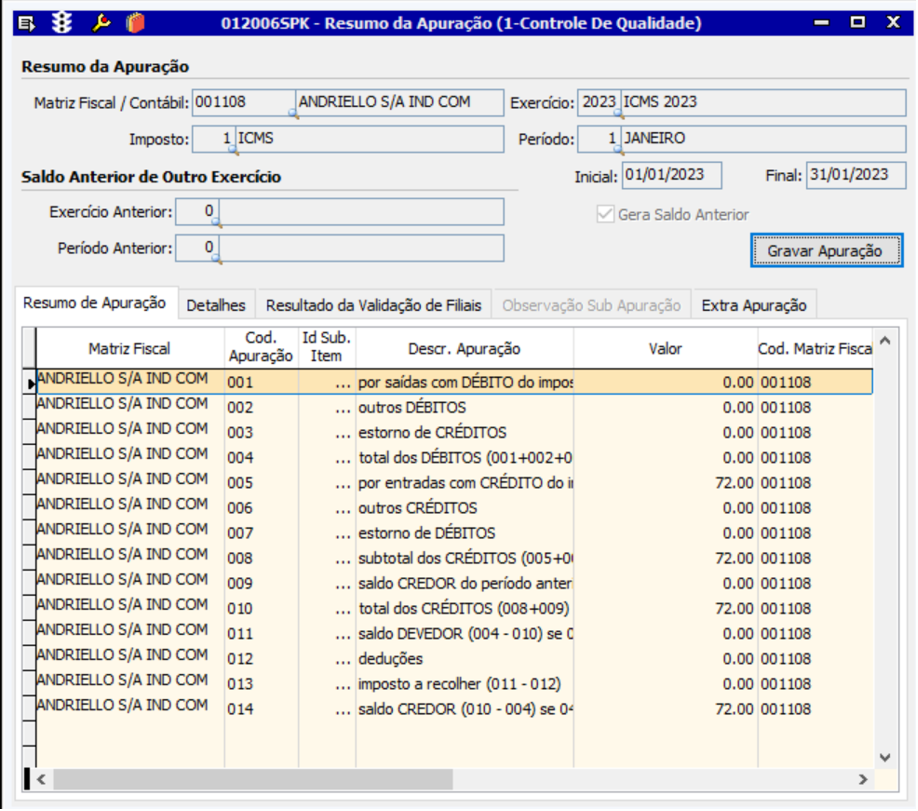Select row 008 subtotal dos CRÉDITOS
The height and width of the screenshot is (811, 918).
[x=454, y=558]
